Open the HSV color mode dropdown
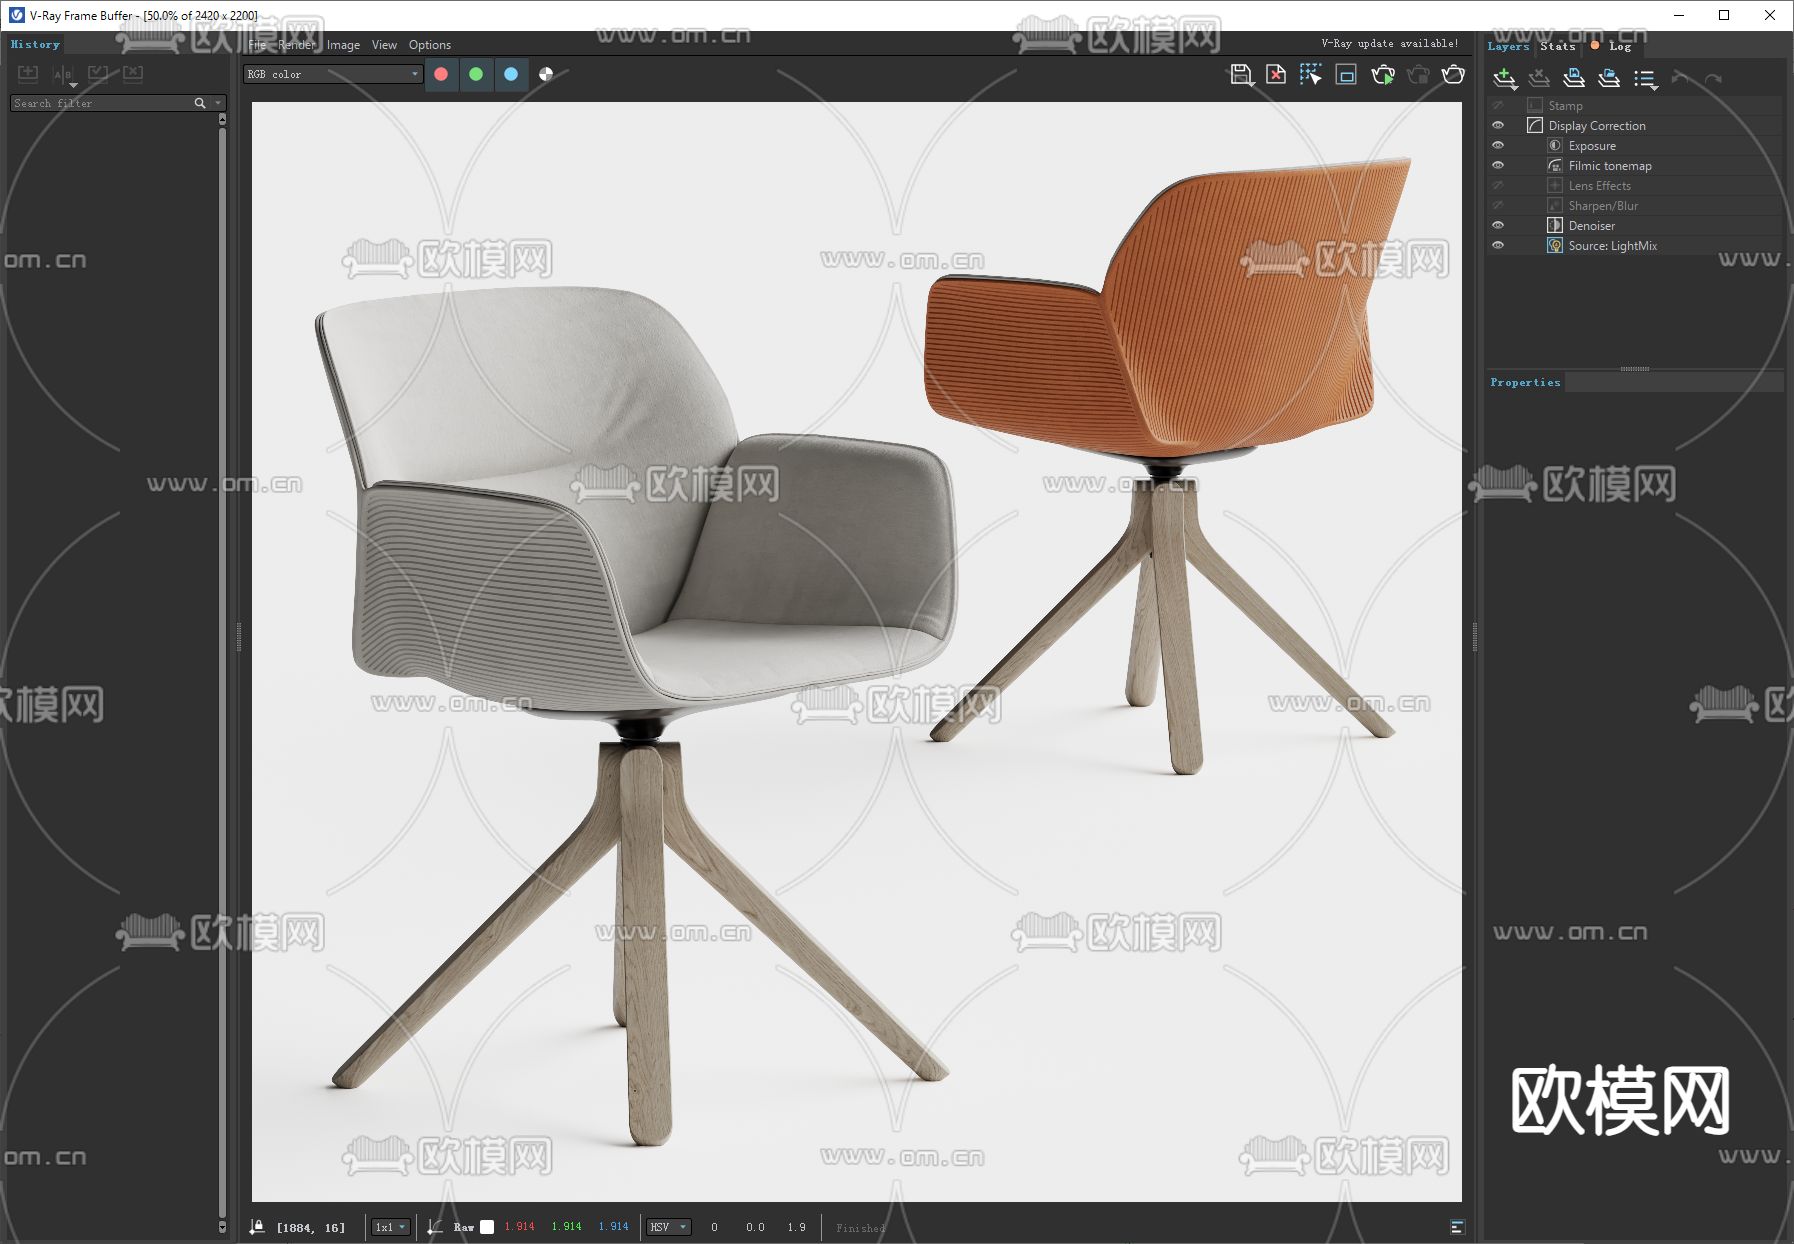 [668, 1227]
